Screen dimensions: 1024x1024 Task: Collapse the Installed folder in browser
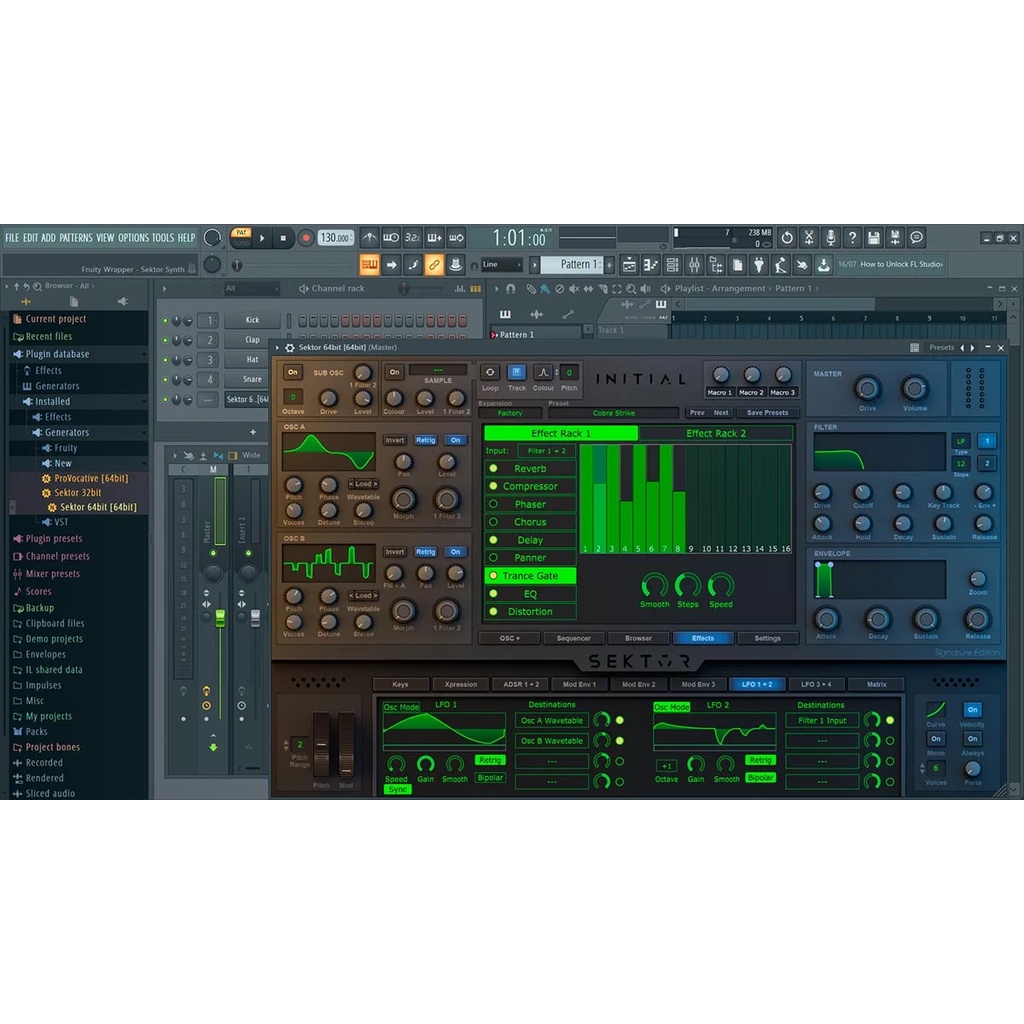[52, 402]
